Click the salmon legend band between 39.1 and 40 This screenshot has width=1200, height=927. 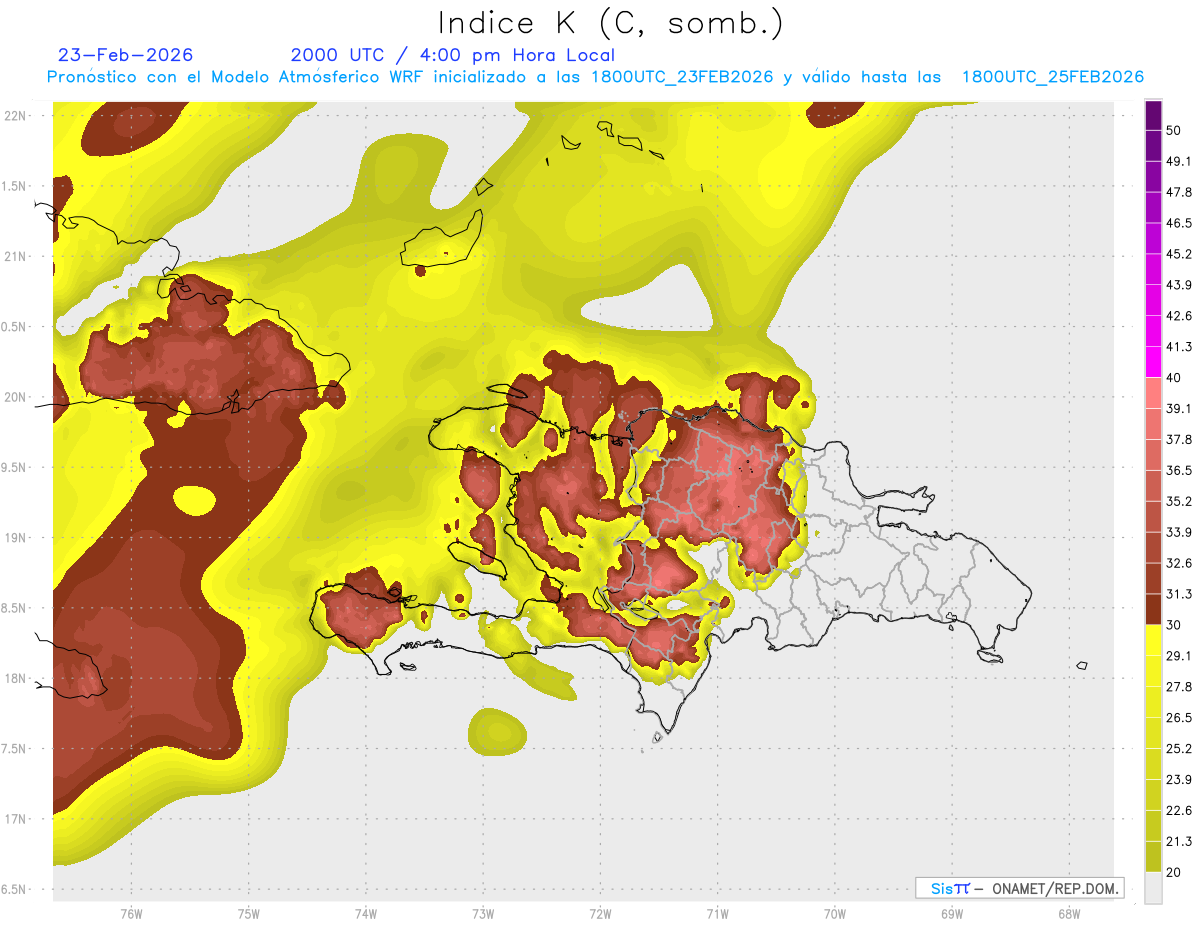(1154, 393)
